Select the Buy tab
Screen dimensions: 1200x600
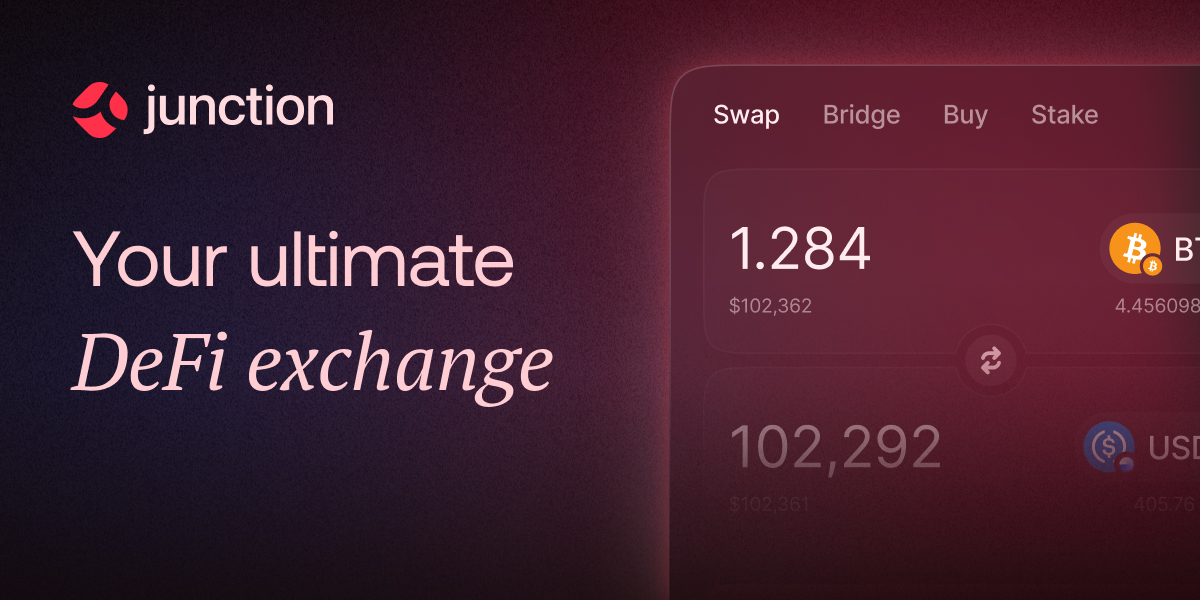pyautogui.click(x=964, y=115)
